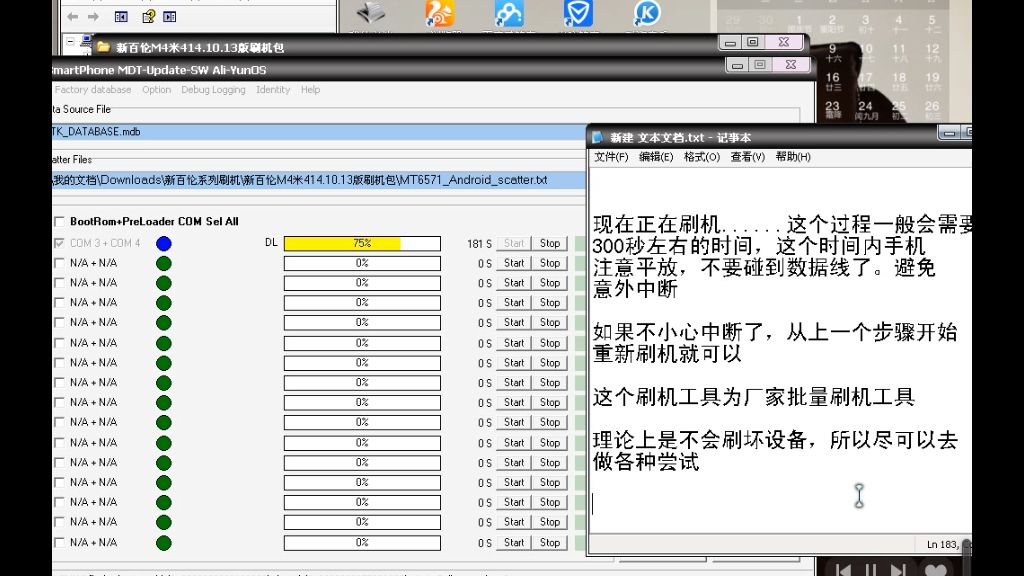Click the Ln 183 status bar entry in Notepad
Viewport: 1024px width, 576px height.
[x=943, y=544]
